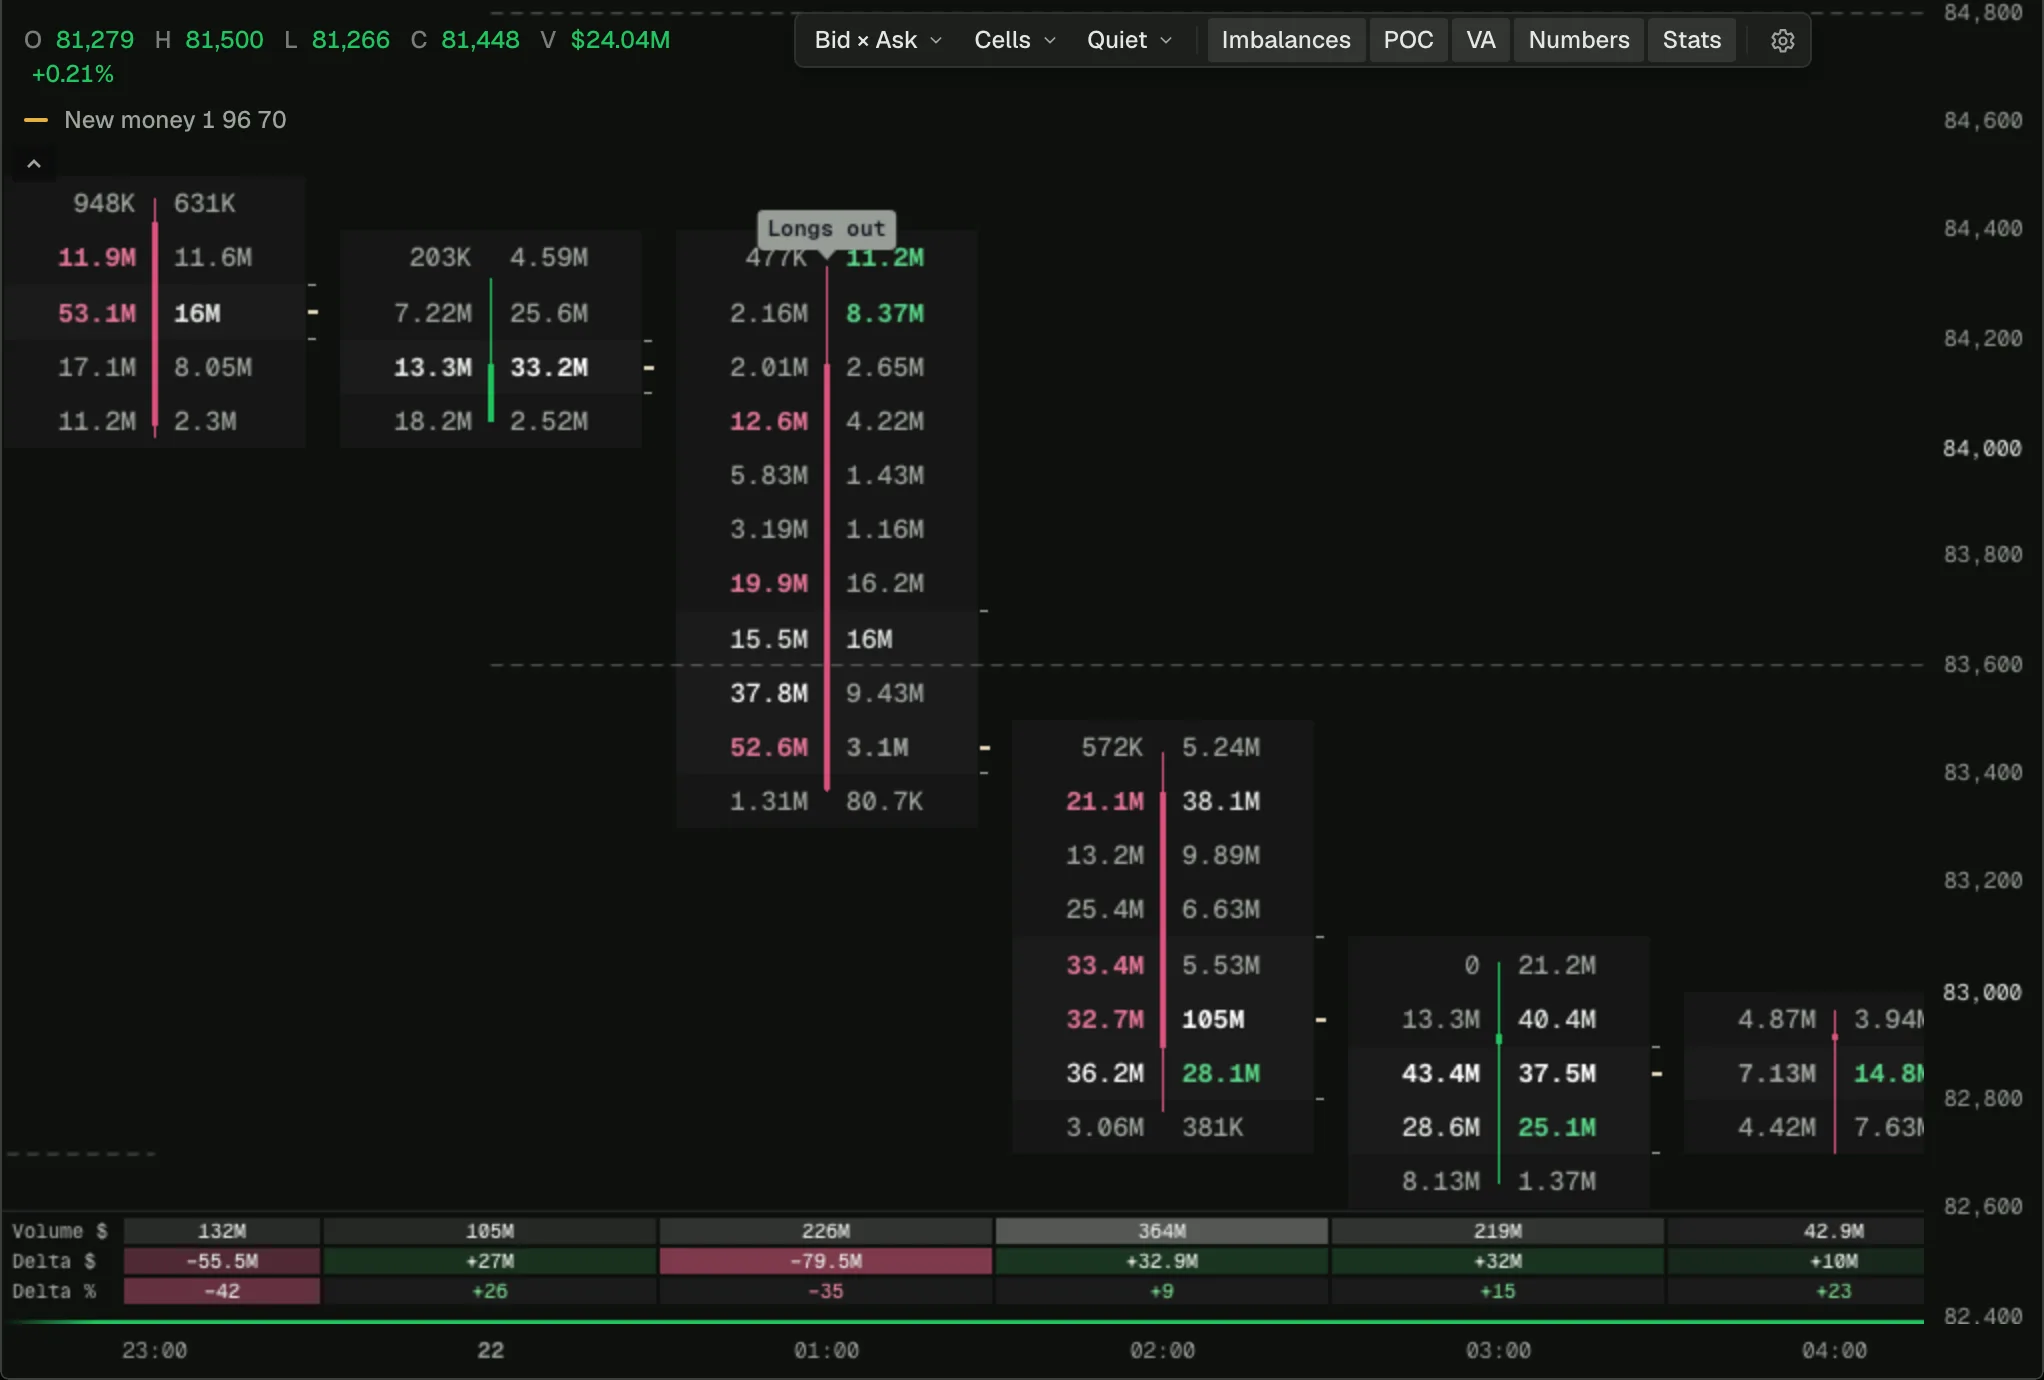This screenshot has width=2044, height=1380.
Task: Click the 8.37M green ask cell
Action: click(x=885, y=313)
